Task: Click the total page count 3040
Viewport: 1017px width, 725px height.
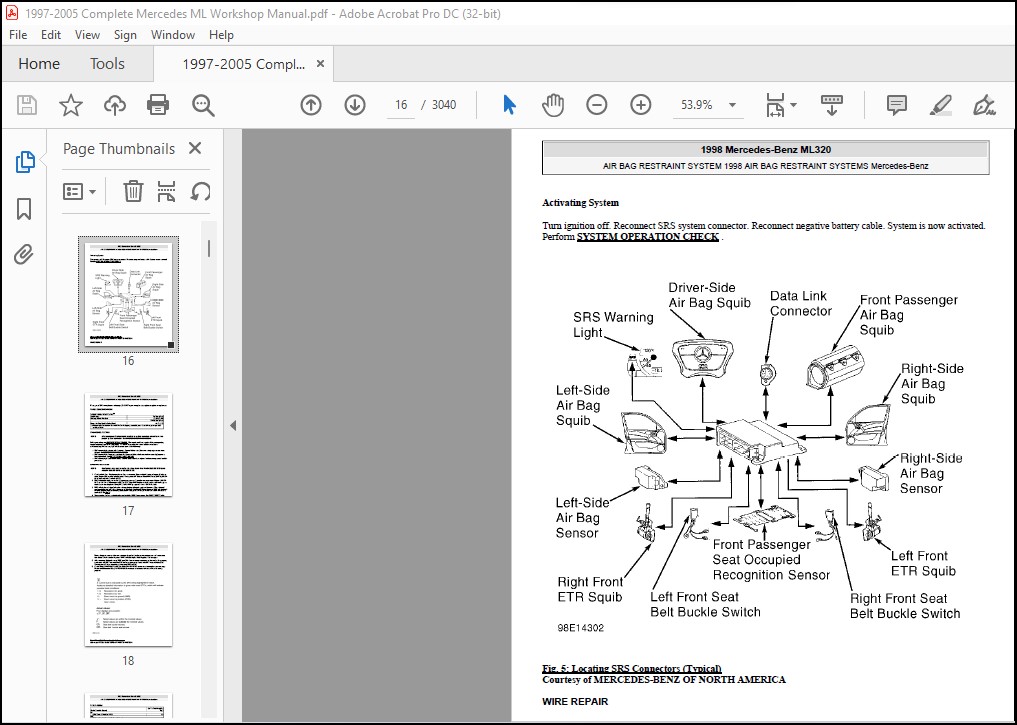Action: pyautogui.click(x=444, y=105)
